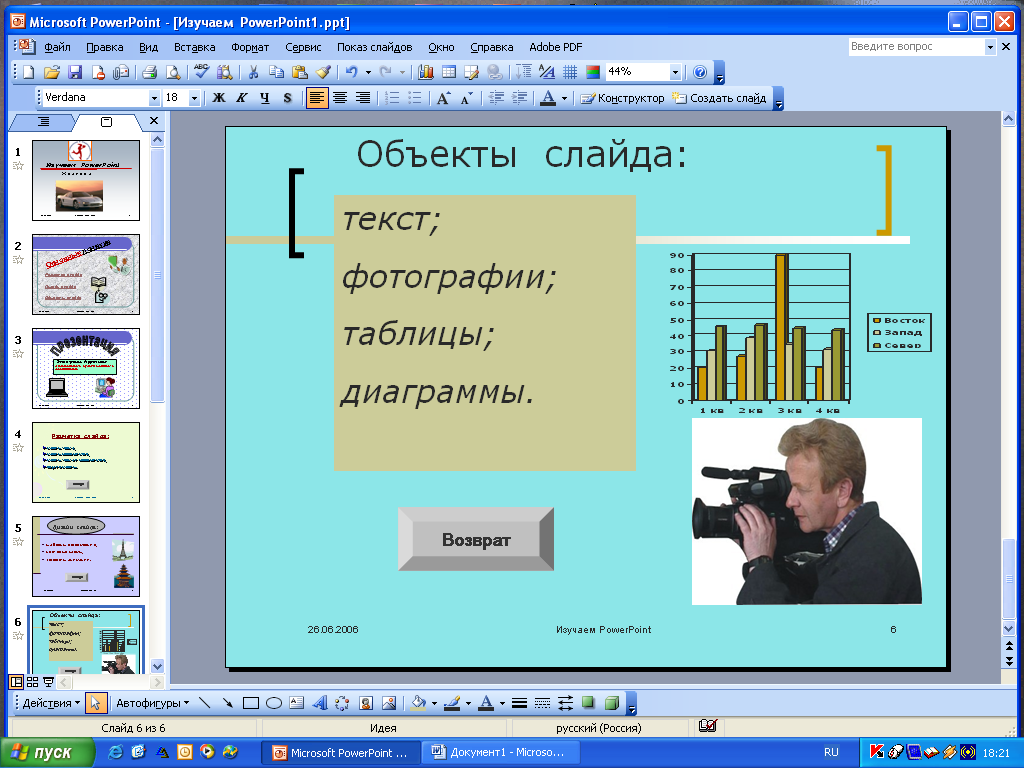This screenshot has width=1024, height=768.
Task: Toggle bulleted list
Action: 415,98
